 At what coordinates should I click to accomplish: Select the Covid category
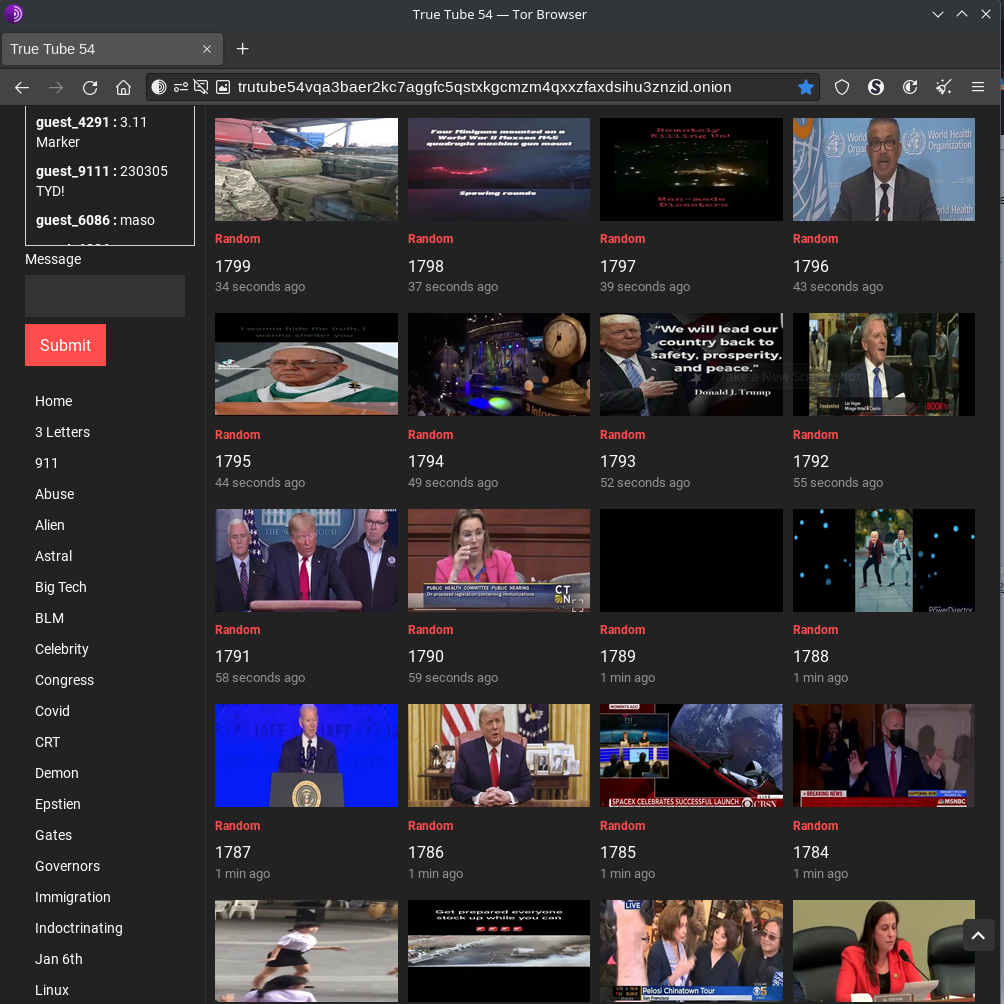coord(52,711)
